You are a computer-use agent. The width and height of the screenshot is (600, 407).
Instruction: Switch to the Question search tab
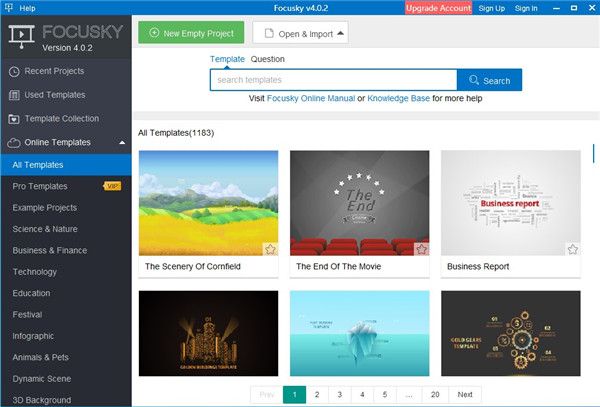coord(267,59)
